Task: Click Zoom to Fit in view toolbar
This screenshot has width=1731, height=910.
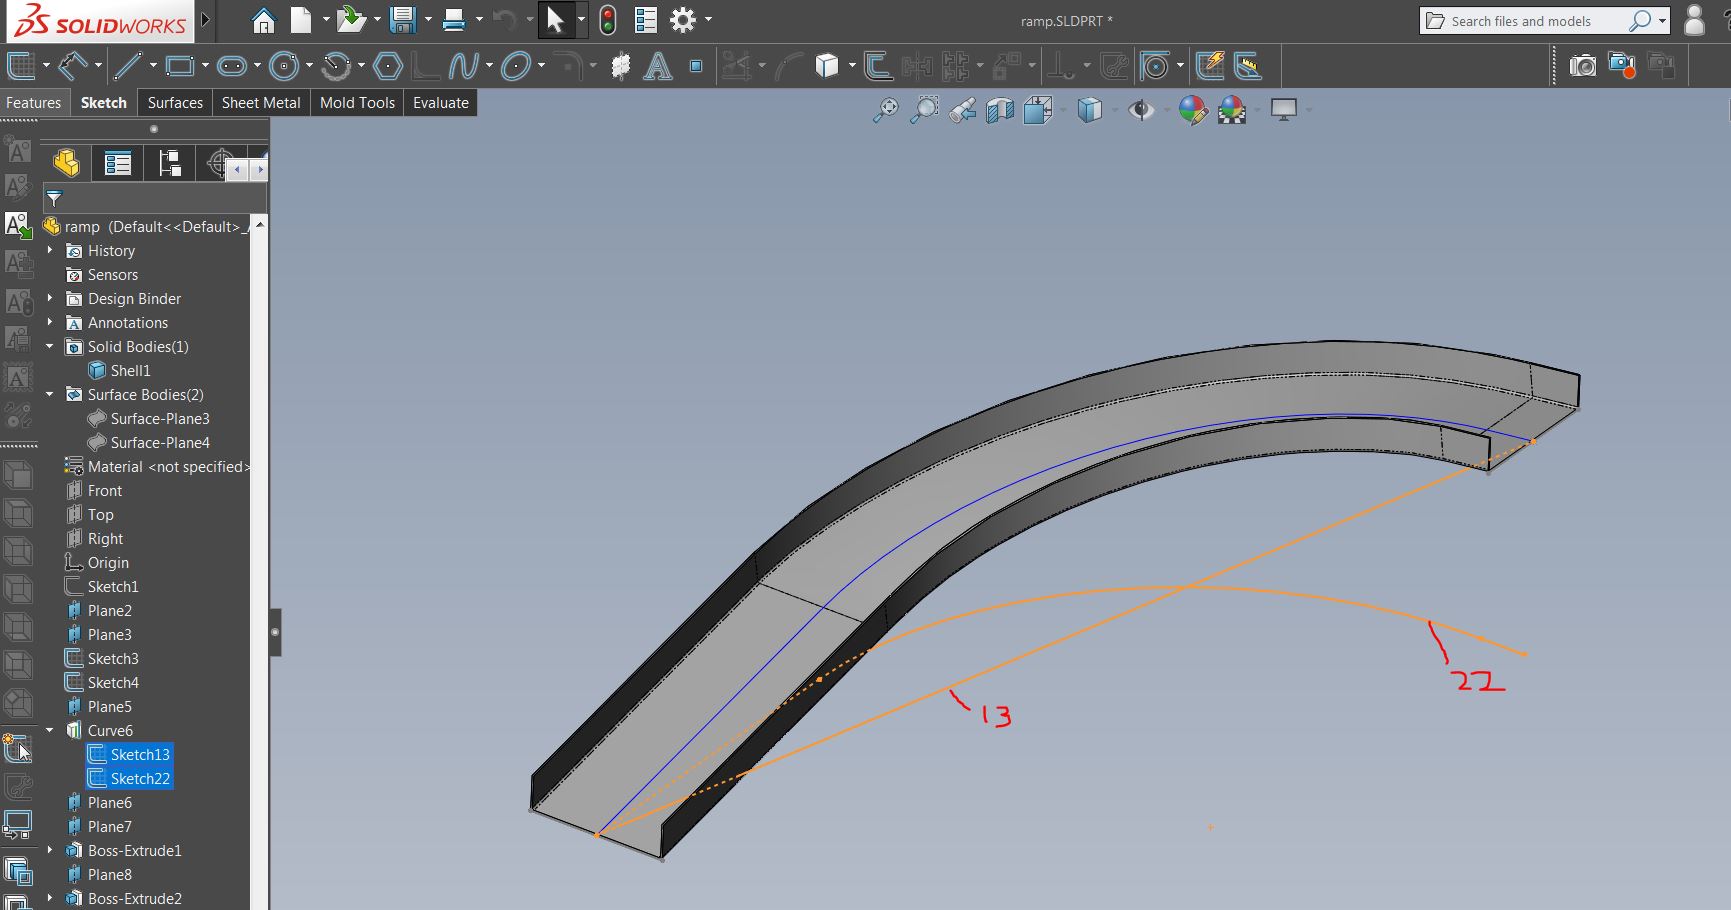Action: [x=885, y=110]
